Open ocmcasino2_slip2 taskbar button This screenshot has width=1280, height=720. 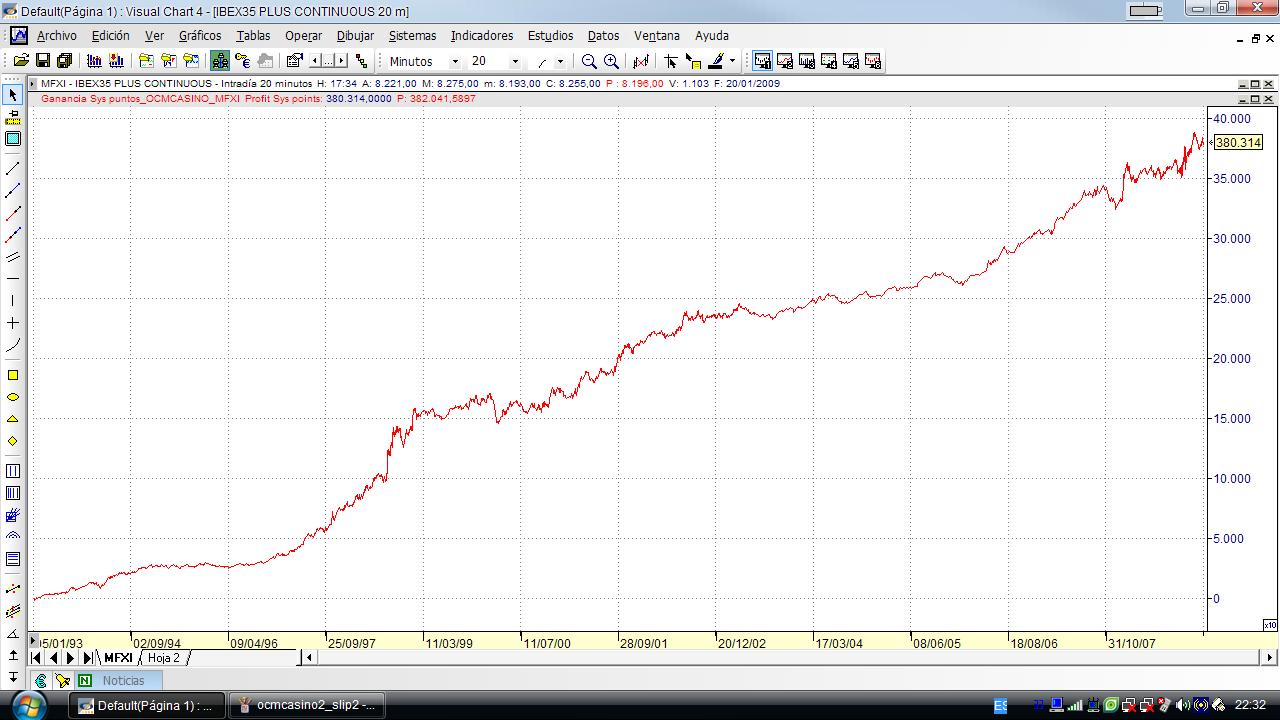coord(305,705)
